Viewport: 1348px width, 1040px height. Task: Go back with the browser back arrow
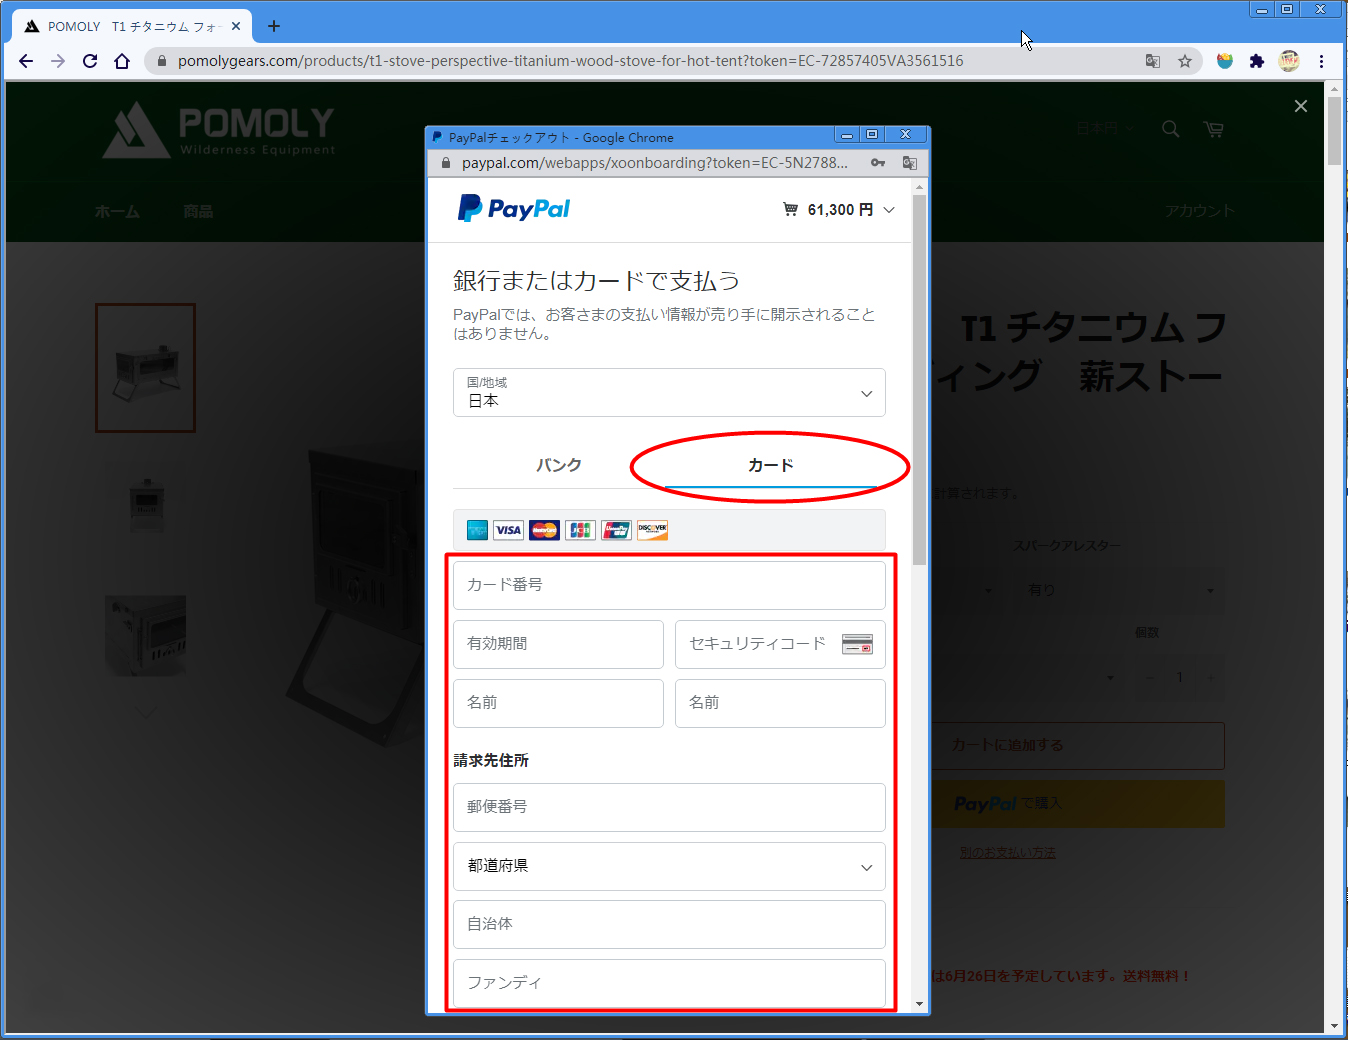click(x=26, y=61)
